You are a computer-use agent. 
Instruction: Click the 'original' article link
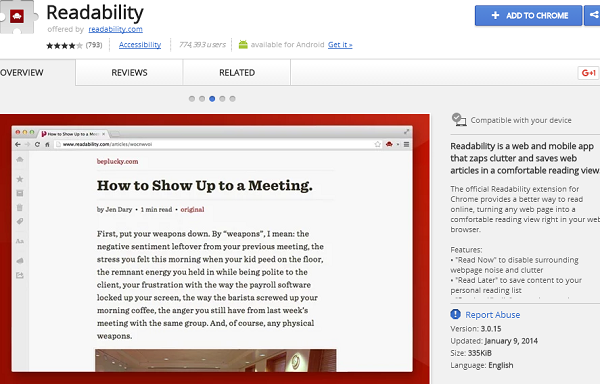pyautogui.click(x=192, y=210)
